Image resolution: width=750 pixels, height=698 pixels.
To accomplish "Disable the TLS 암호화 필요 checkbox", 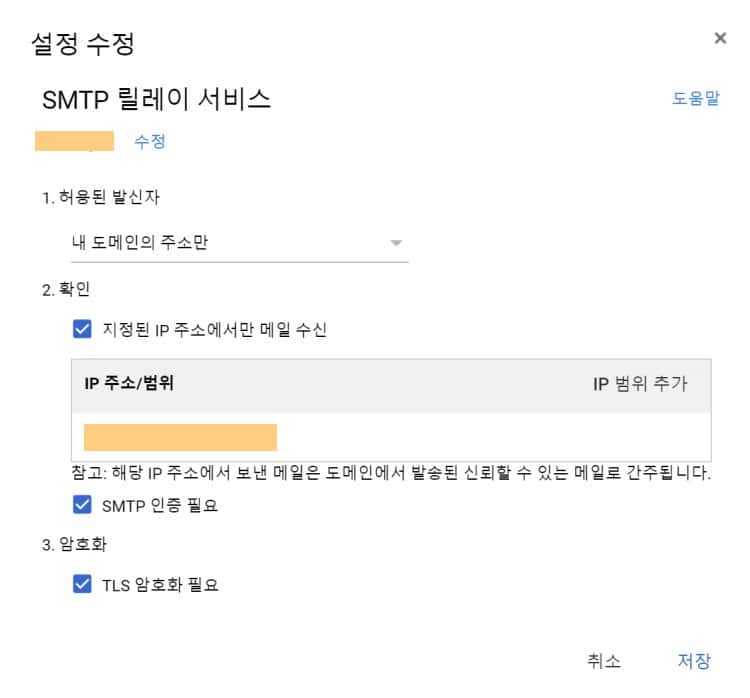I will pos(83,584).
